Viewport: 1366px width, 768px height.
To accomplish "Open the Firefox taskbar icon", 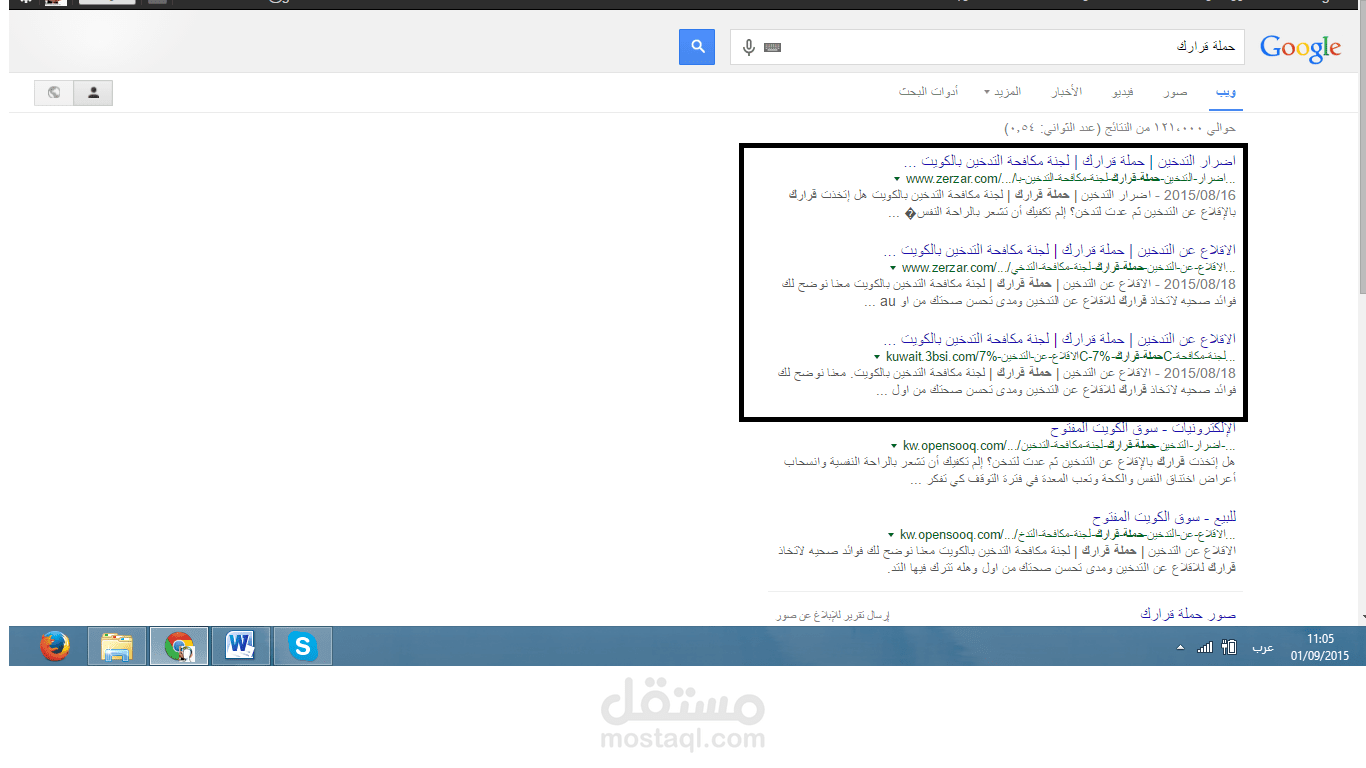I will click(x=55, y=647).
